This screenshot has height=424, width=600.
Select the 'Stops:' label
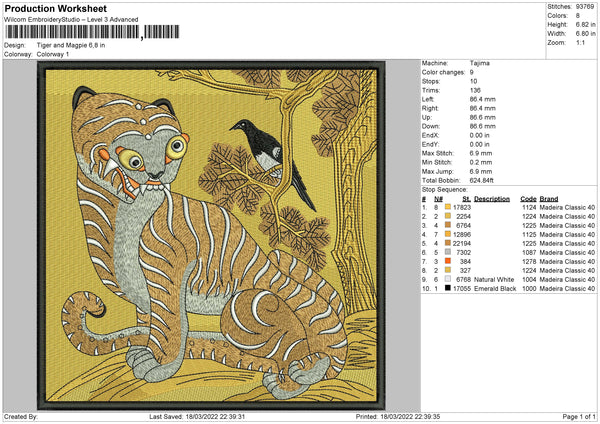click(x=431, y=81)
